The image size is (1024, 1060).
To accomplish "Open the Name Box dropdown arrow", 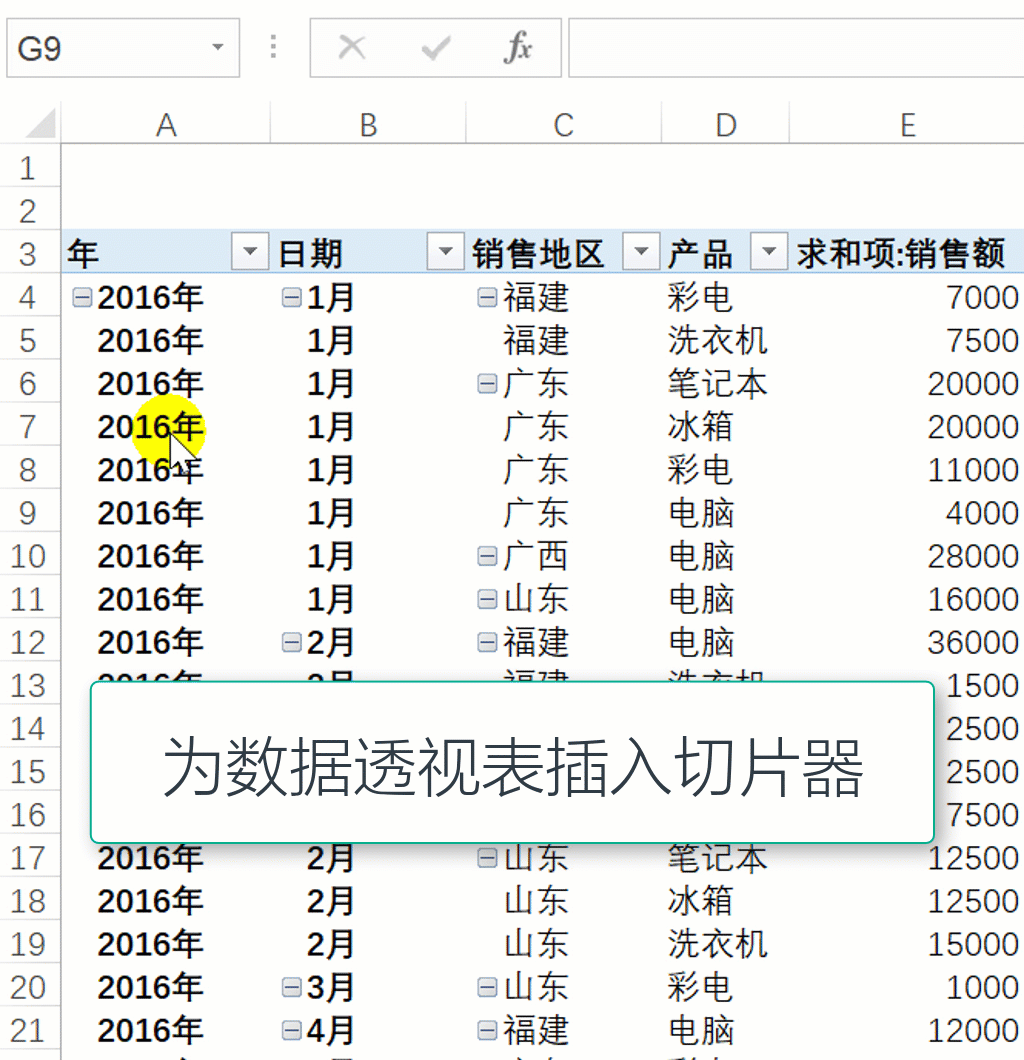I will pyautogui.click(x=217, y=48).
